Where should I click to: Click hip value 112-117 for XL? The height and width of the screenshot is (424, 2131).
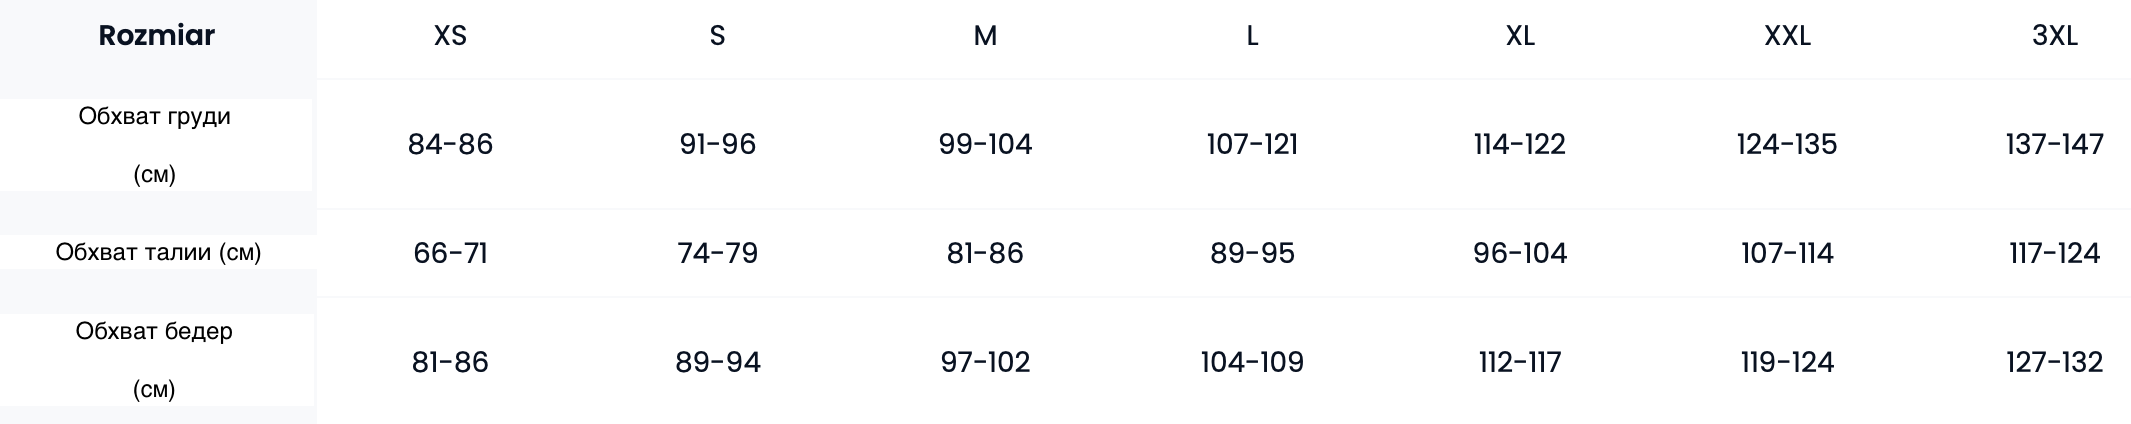tap(1520, 362)
